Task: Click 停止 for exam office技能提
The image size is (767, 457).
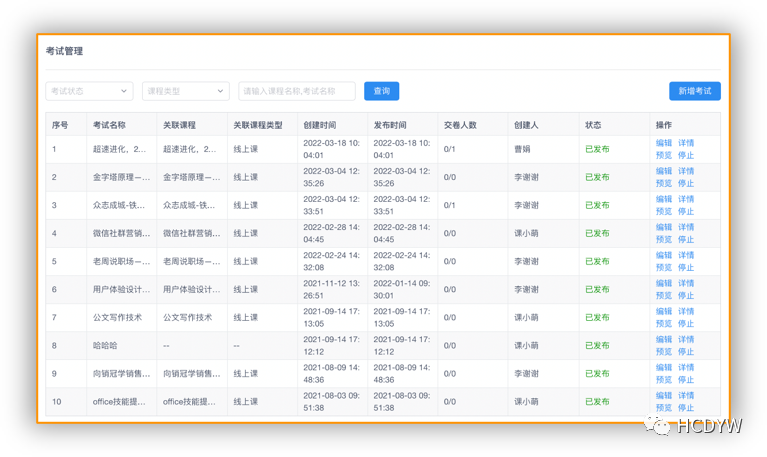Action: point(686,408)
